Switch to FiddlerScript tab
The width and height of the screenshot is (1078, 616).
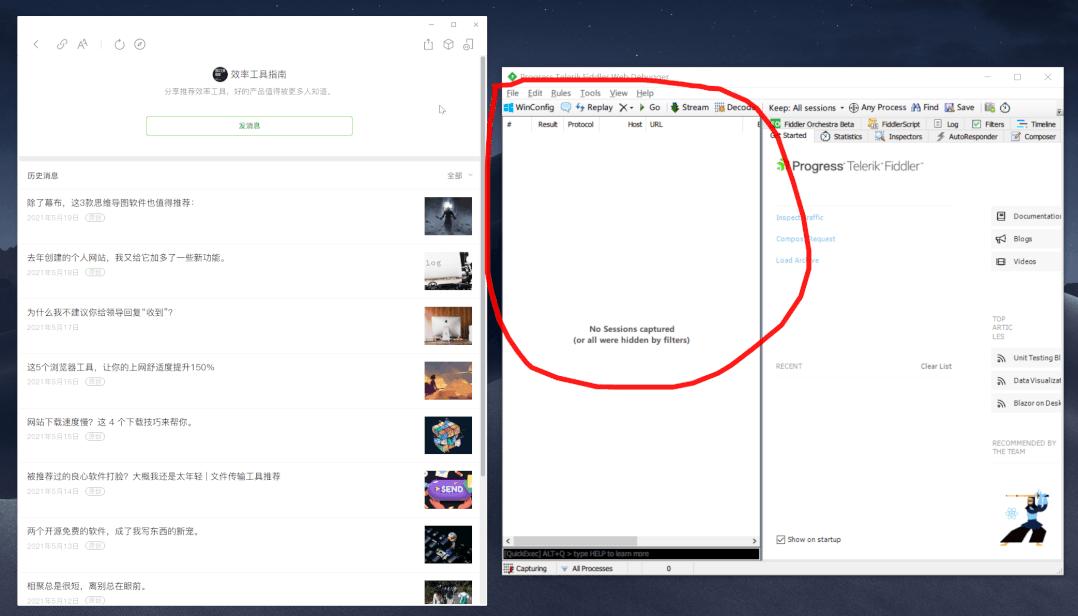click(x=894, y=124)
